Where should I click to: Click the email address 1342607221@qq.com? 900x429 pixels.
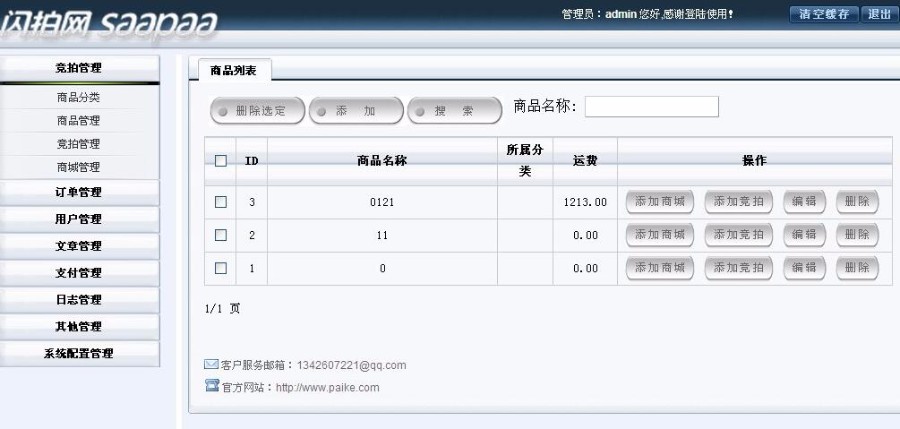351,365
